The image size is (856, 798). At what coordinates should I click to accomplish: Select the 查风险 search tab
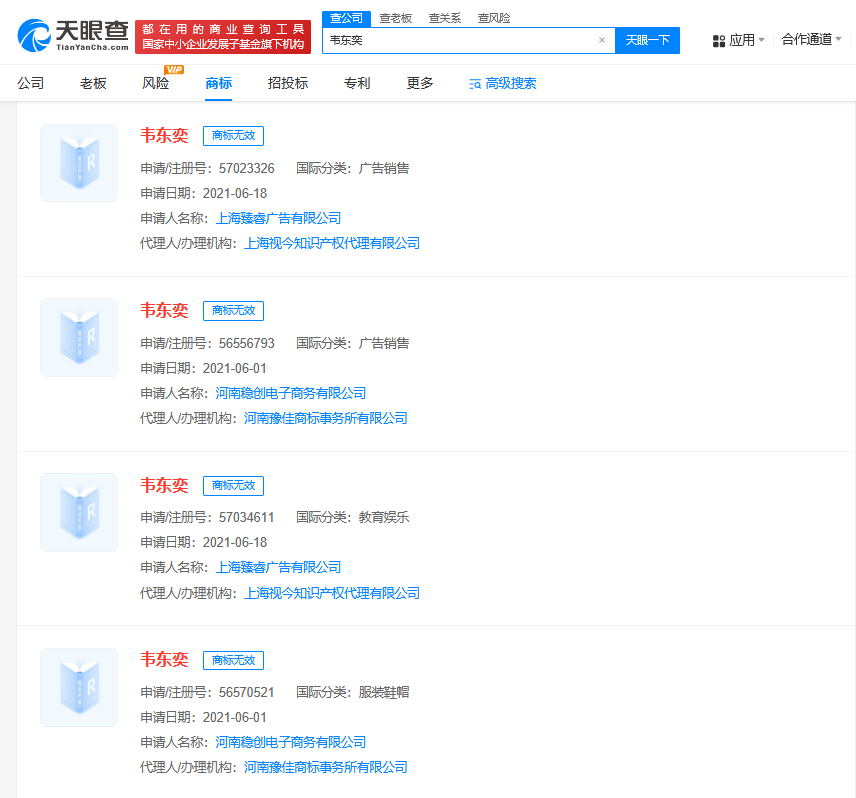(x=493, y=18)
